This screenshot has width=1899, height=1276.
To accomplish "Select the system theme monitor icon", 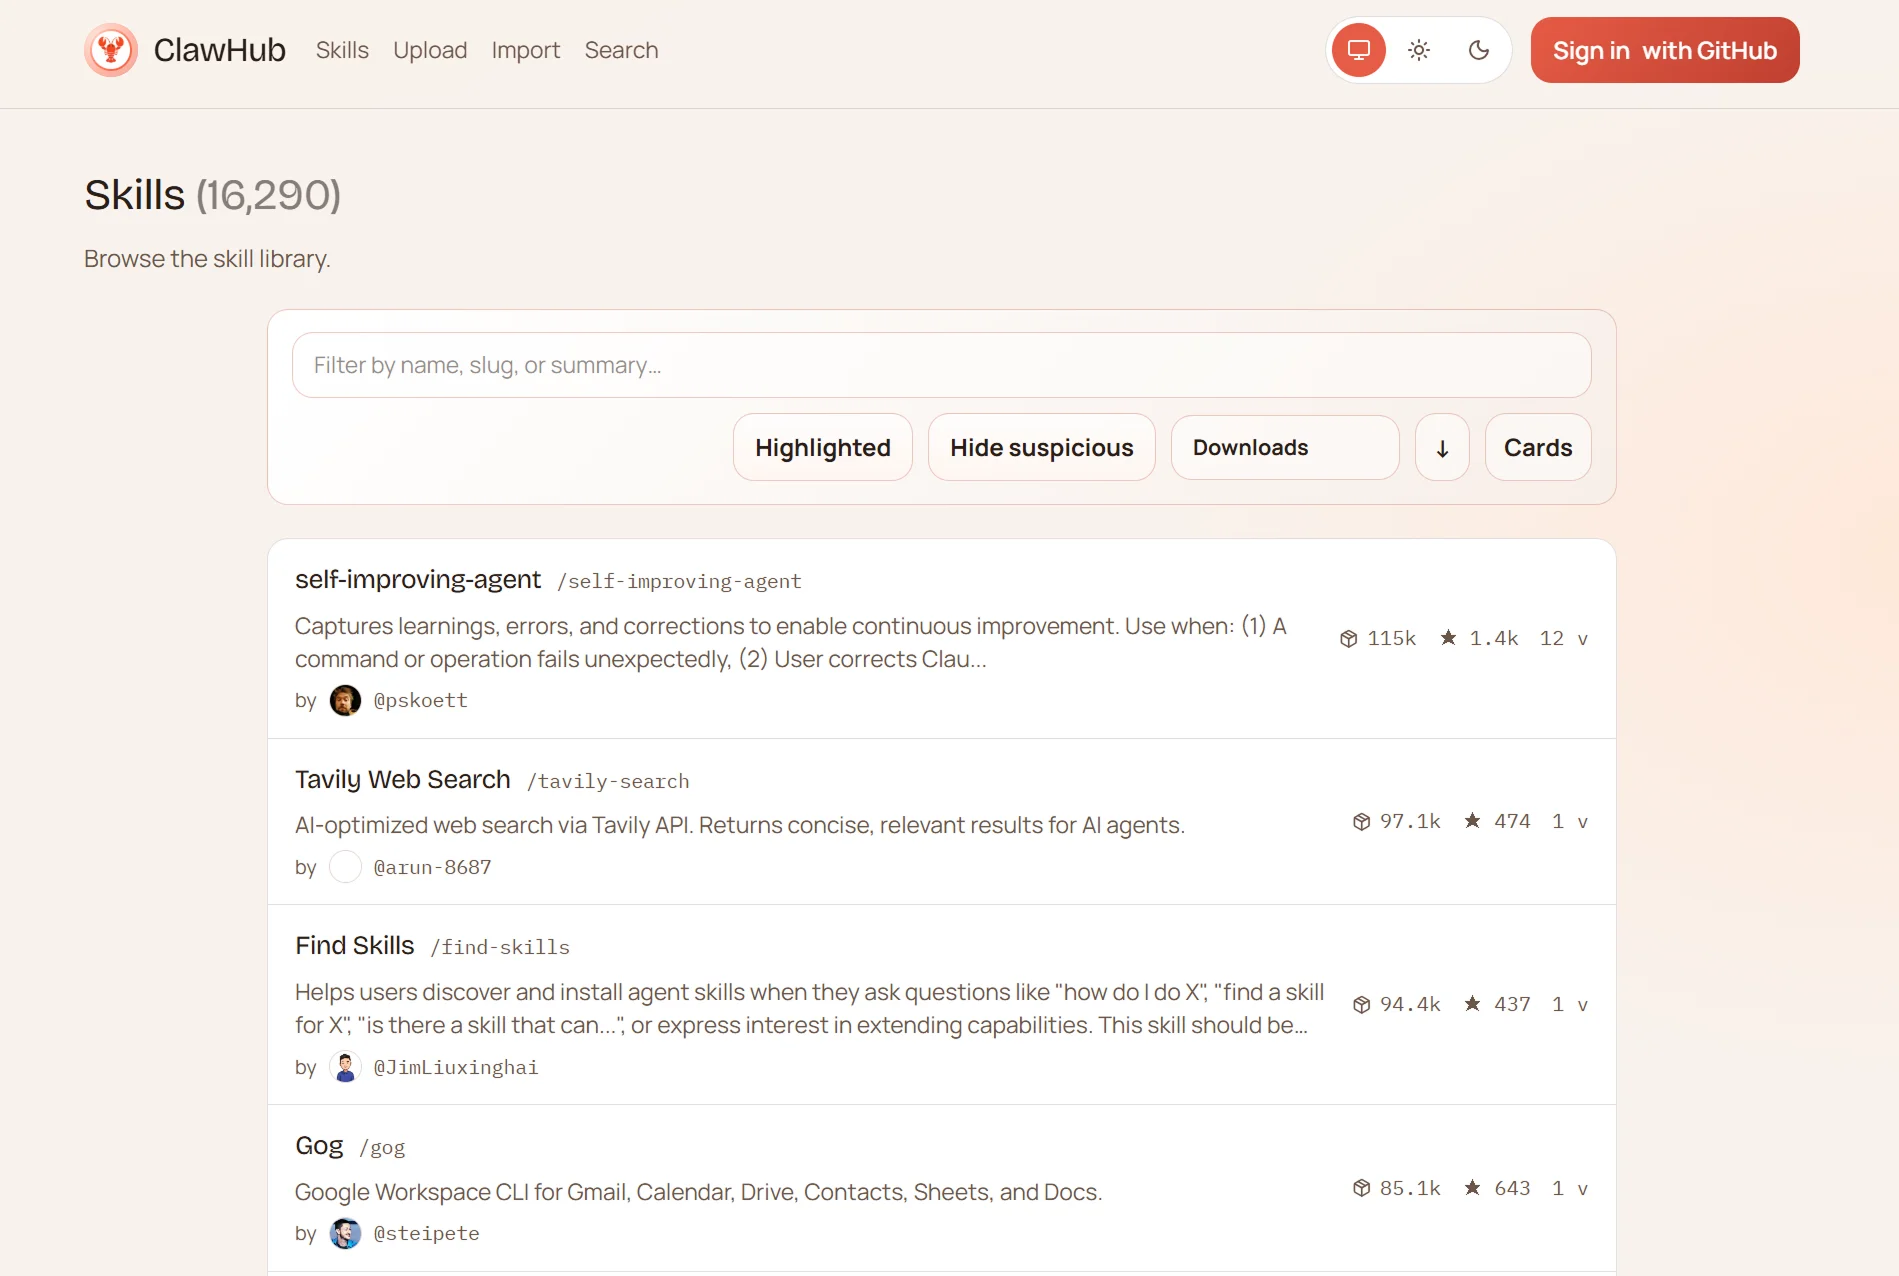I will click(1358, 50).
